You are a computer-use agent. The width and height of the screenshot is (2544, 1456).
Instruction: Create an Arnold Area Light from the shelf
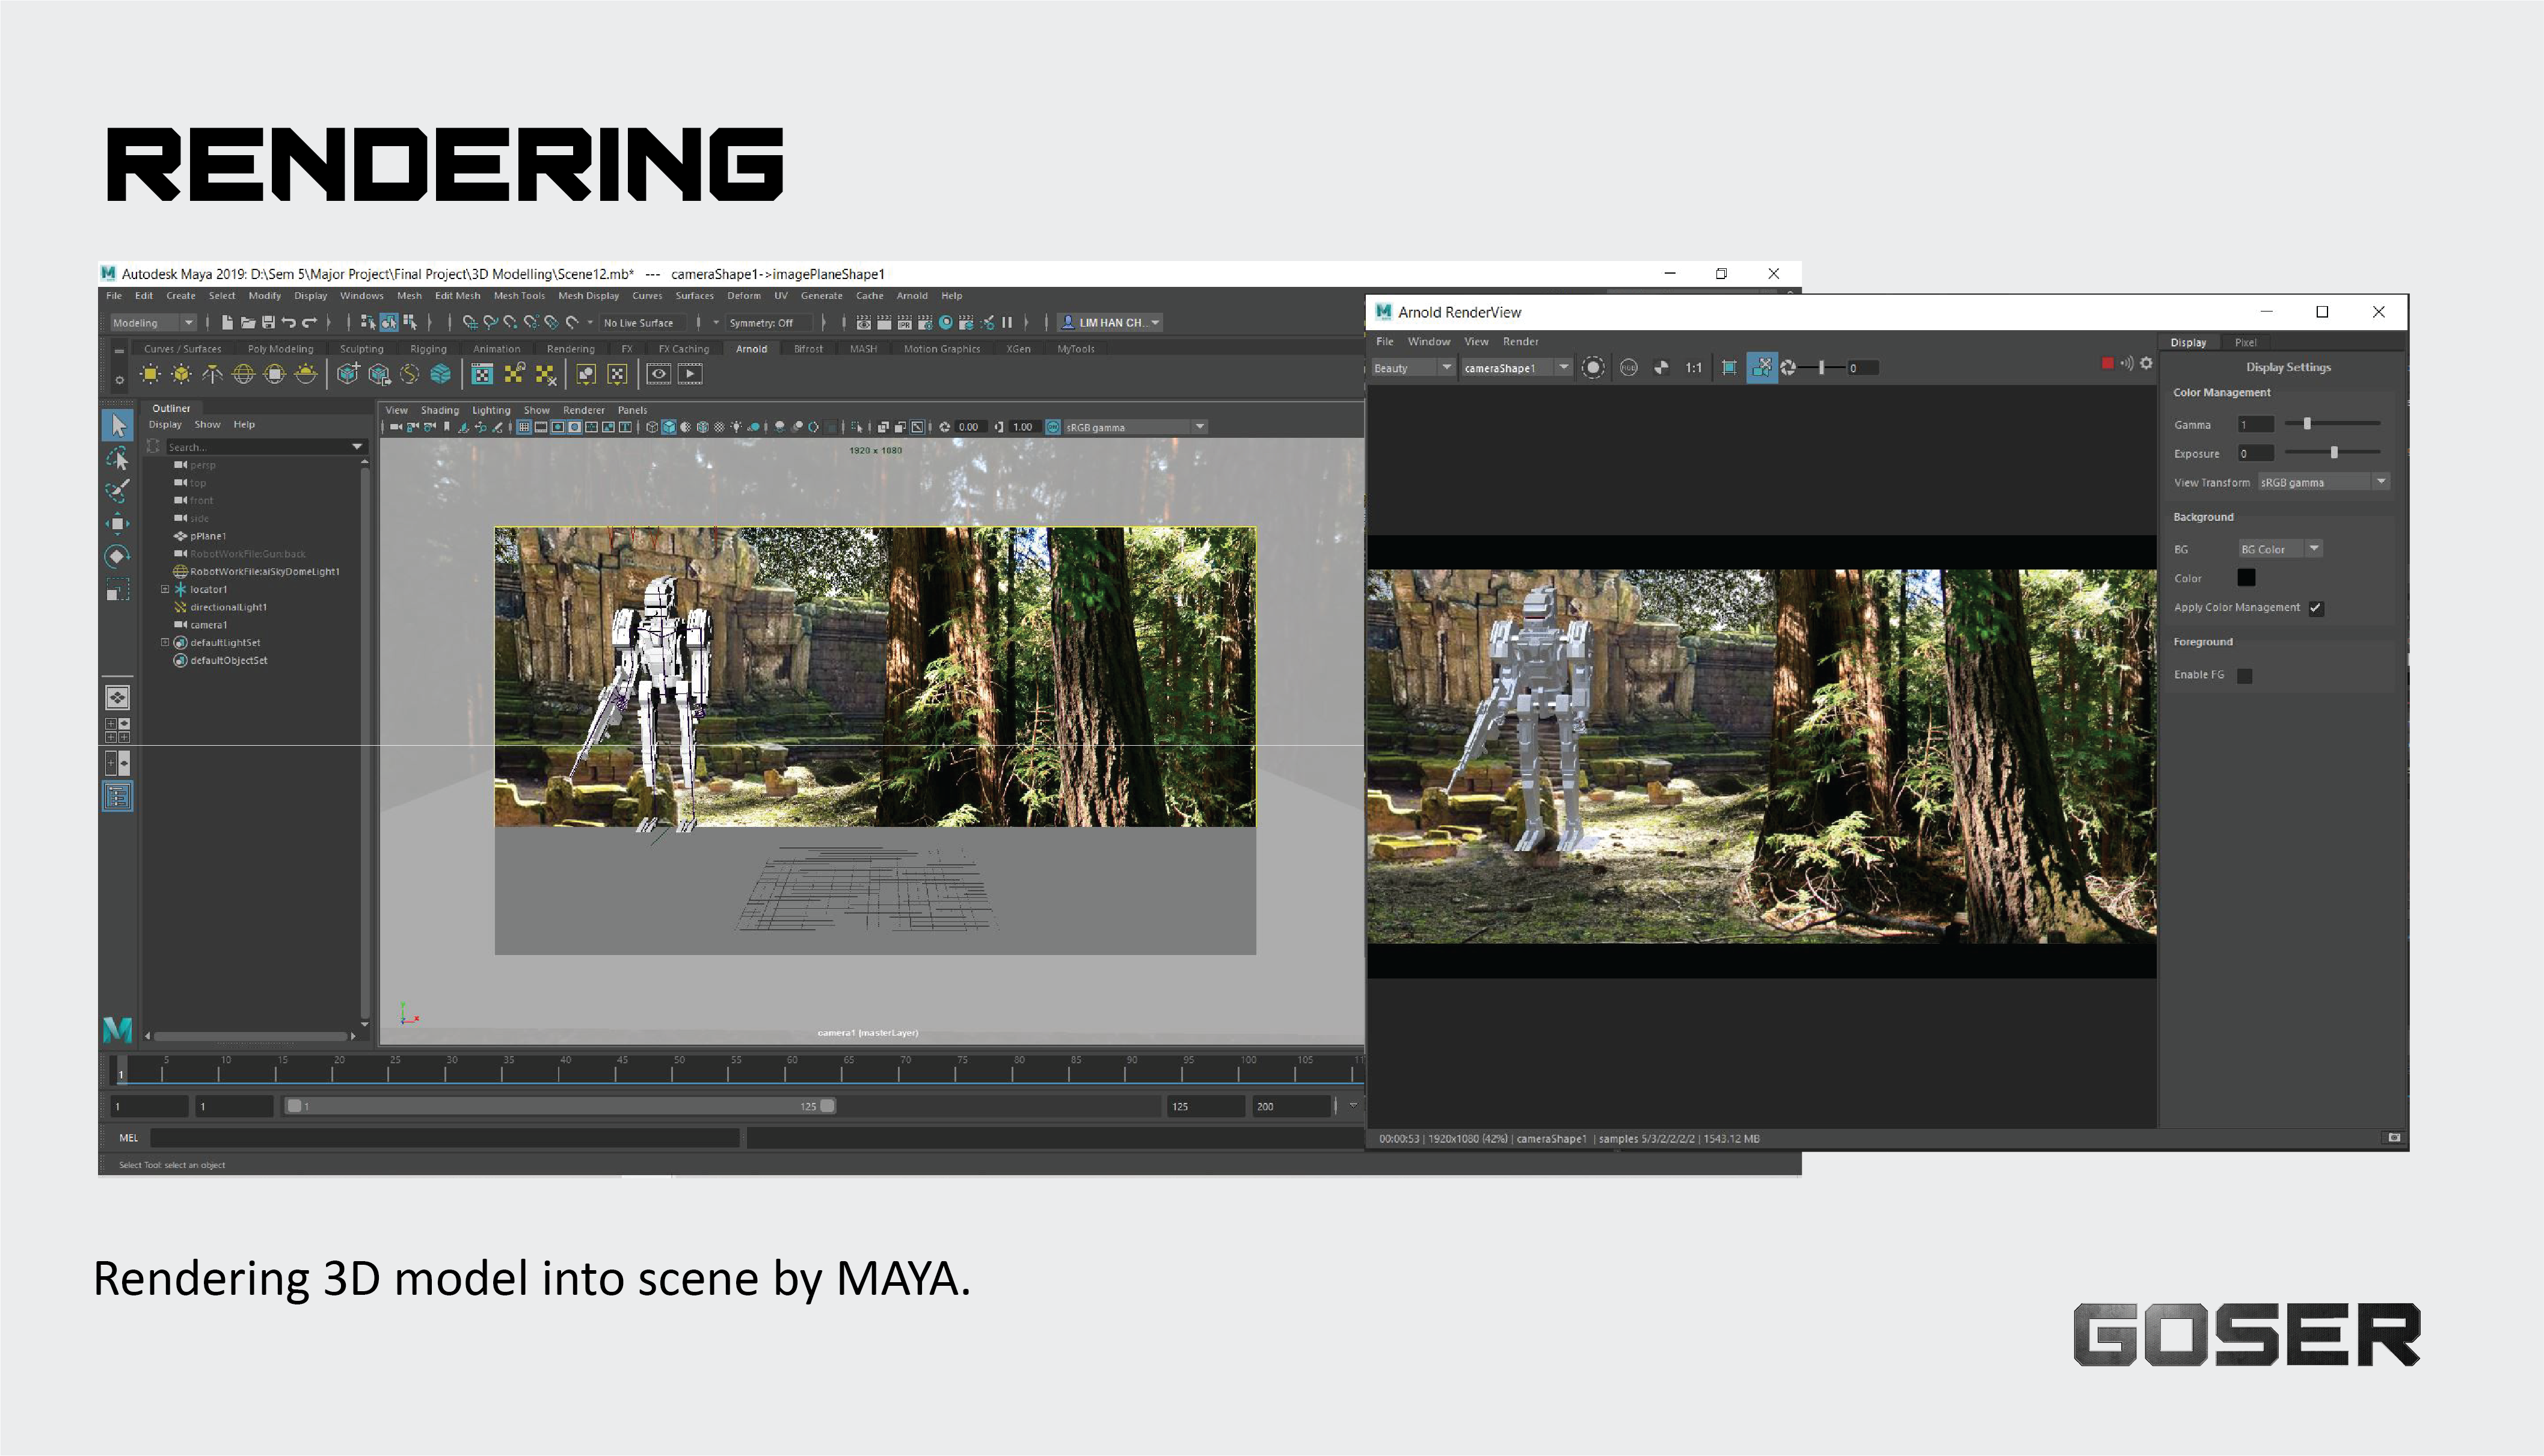150,374
